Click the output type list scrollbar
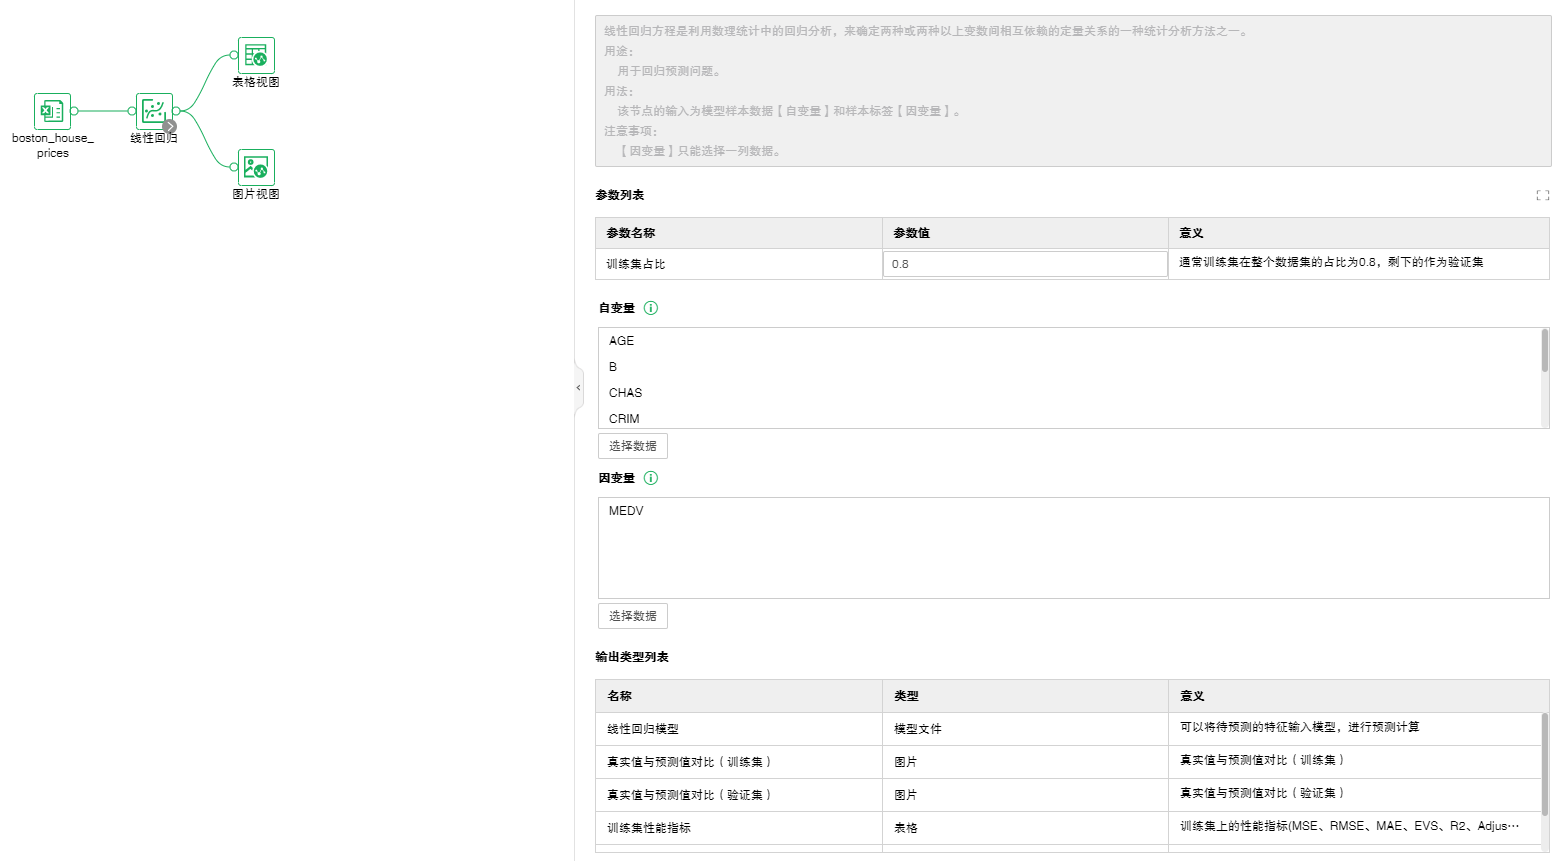Image resolution: width=1561 pixels, height=861 pixels. pyautogui.click(x=1544, y=765)
